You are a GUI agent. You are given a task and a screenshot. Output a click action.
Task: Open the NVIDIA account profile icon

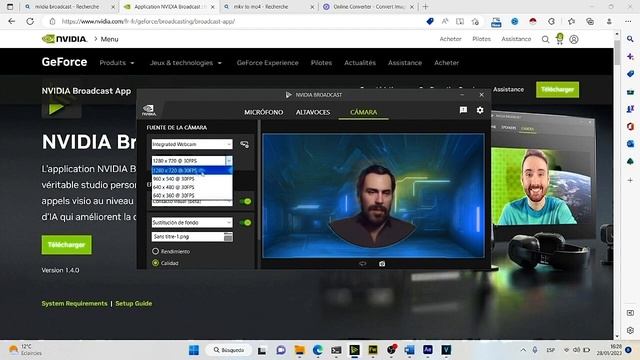coord(574,39)
